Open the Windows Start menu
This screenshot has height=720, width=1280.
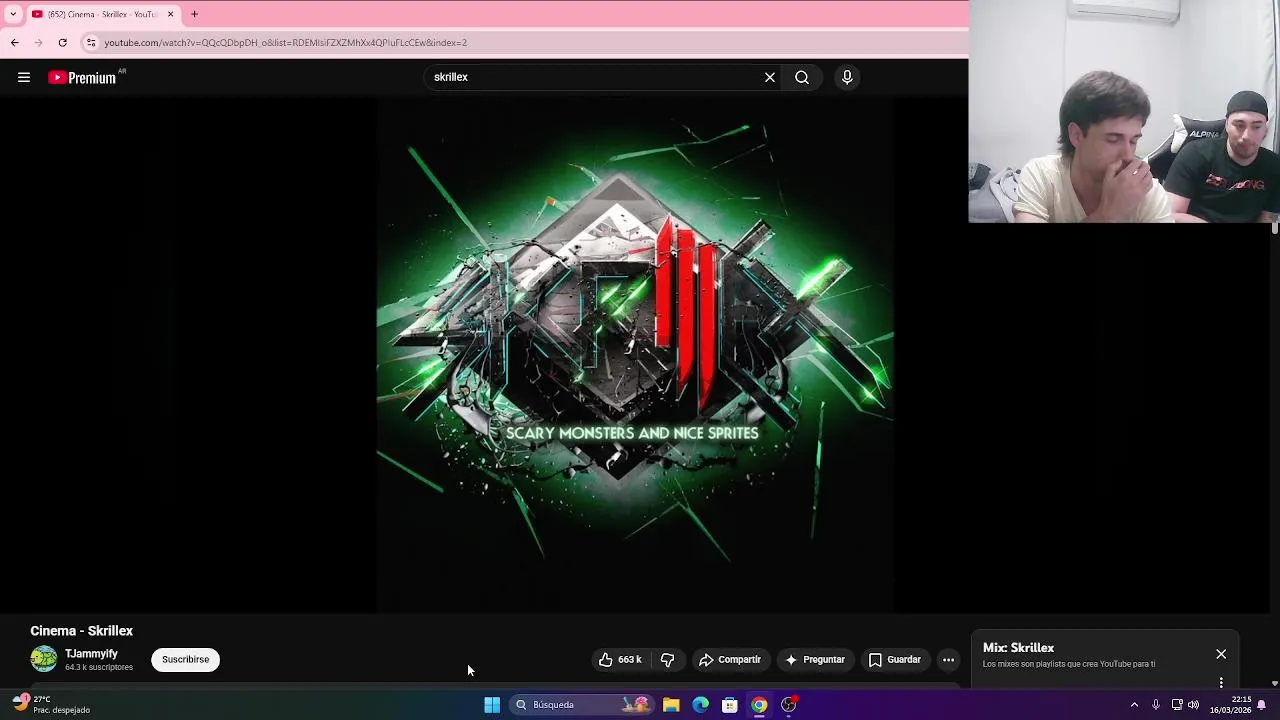tap(492, 705)
